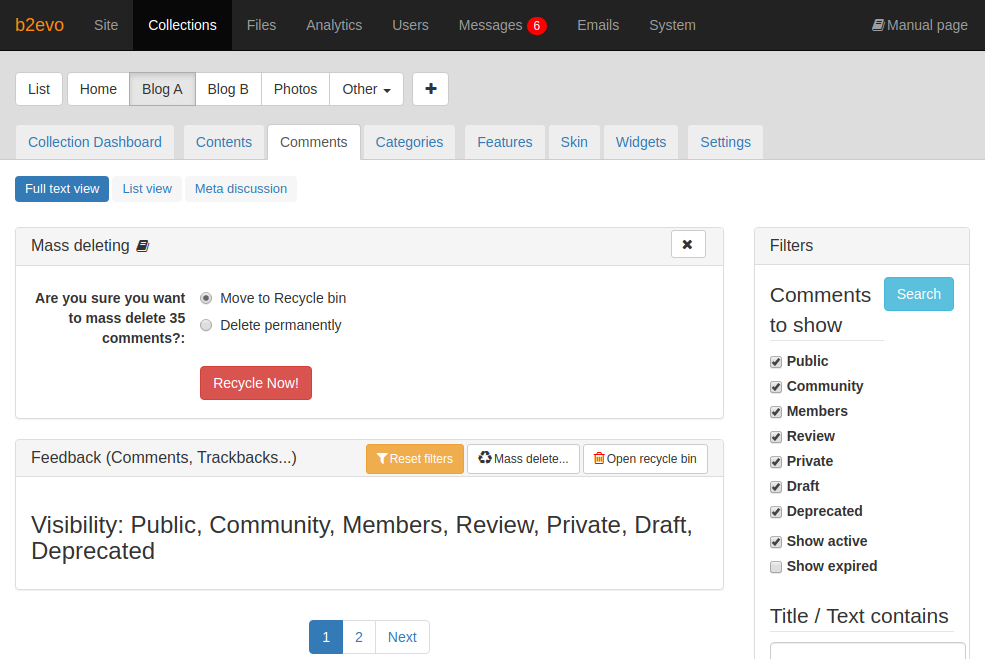Image resolution: width=985 pixels, height=659 pixels.
Task: Switch to the Settings tab
Action: tap(726, 142)
